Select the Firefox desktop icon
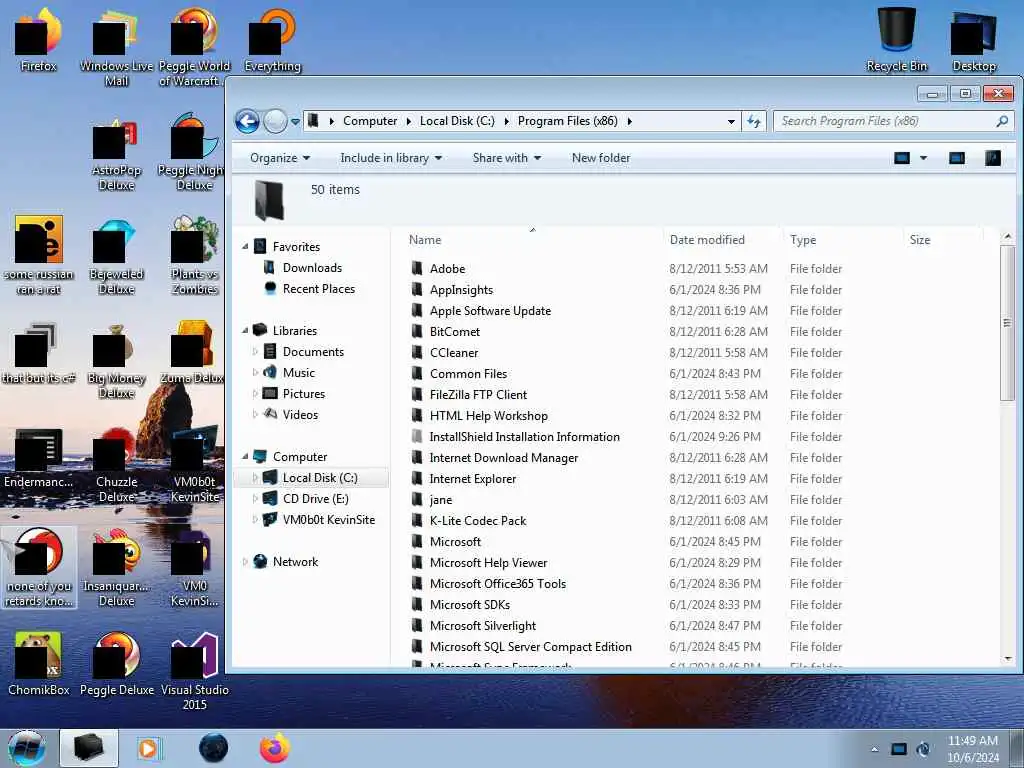This screenshot has width=1024, height=768. coord(38,40)
